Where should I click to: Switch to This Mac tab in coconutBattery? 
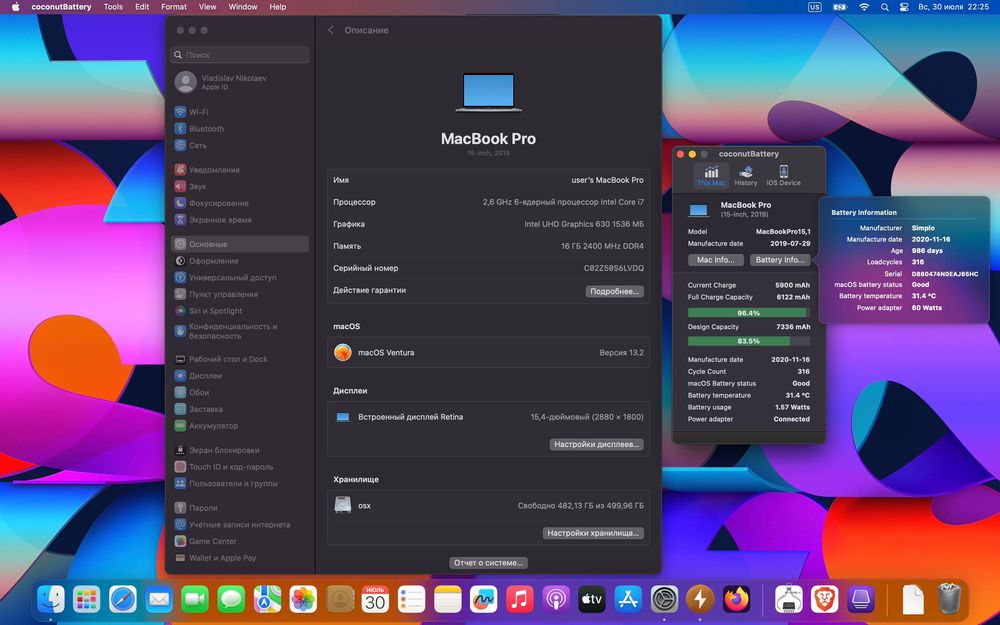pyautogui.click(x=710, y=175)
